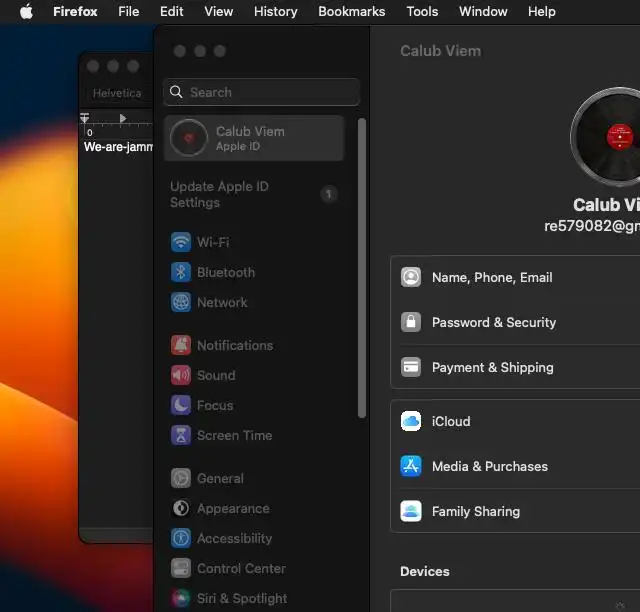640x612 pixels.
Task: Open the iCloud row
Action: pyautogui.click(x=515, y=421)
